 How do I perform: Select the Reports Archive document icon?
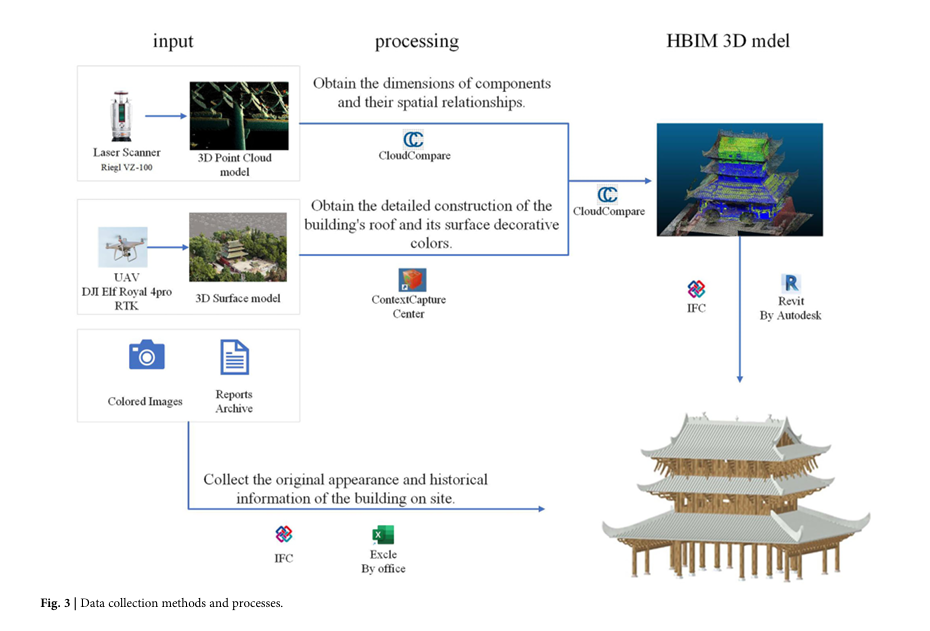tap(234, 357)
